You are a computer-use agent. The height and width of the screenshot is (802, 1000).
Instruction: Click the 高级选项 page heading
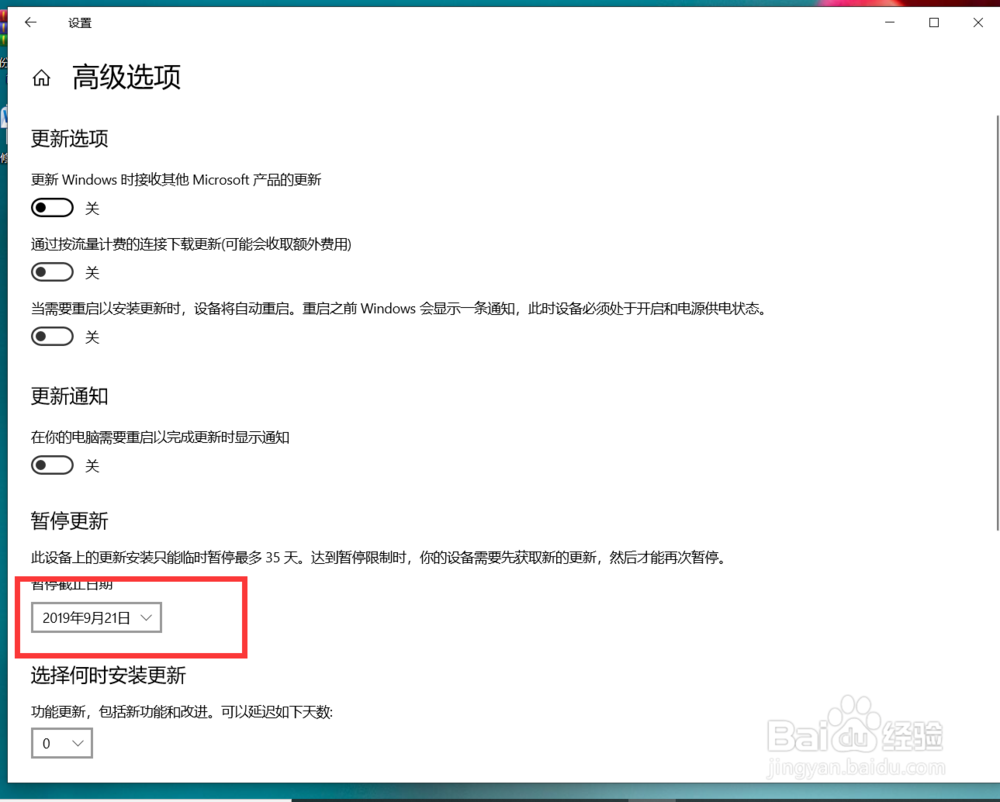point(125,77)
